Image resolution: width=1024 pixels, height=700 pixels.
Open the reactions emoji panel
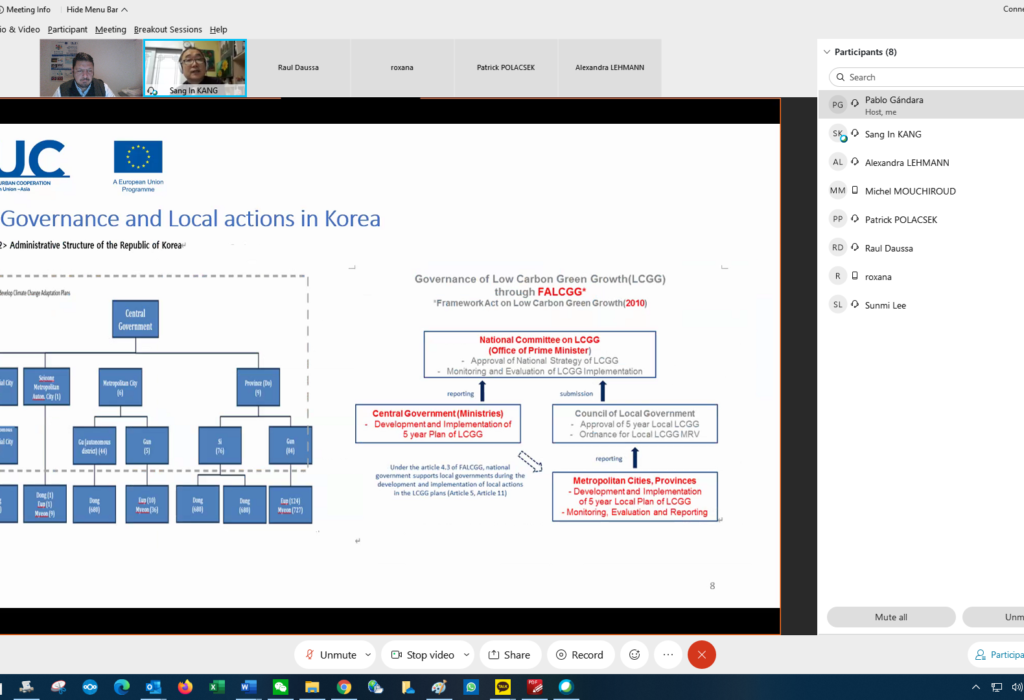[633, 654]
